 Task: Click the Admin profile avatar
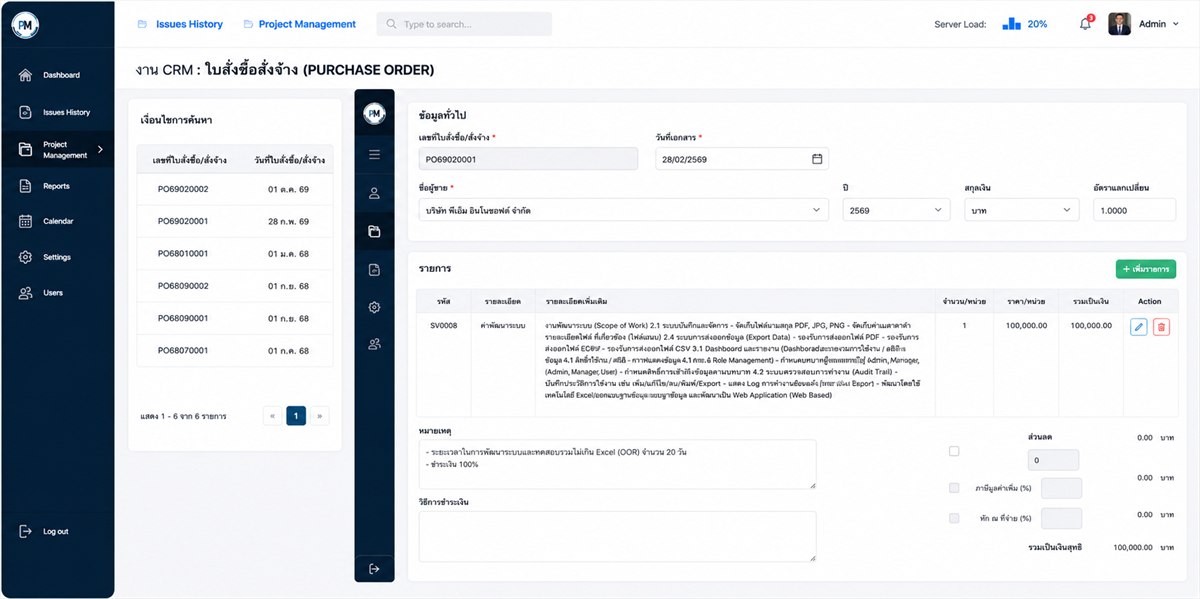point(1119,24)
